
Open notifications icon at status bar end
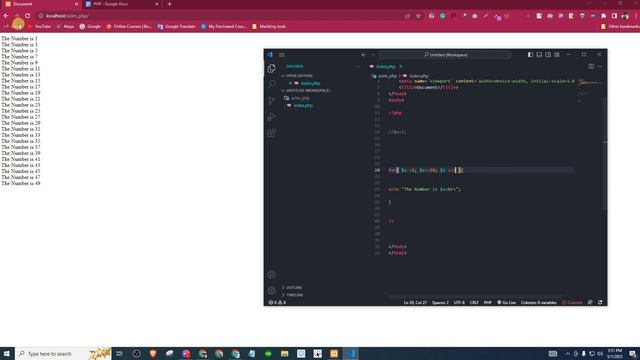600,302
